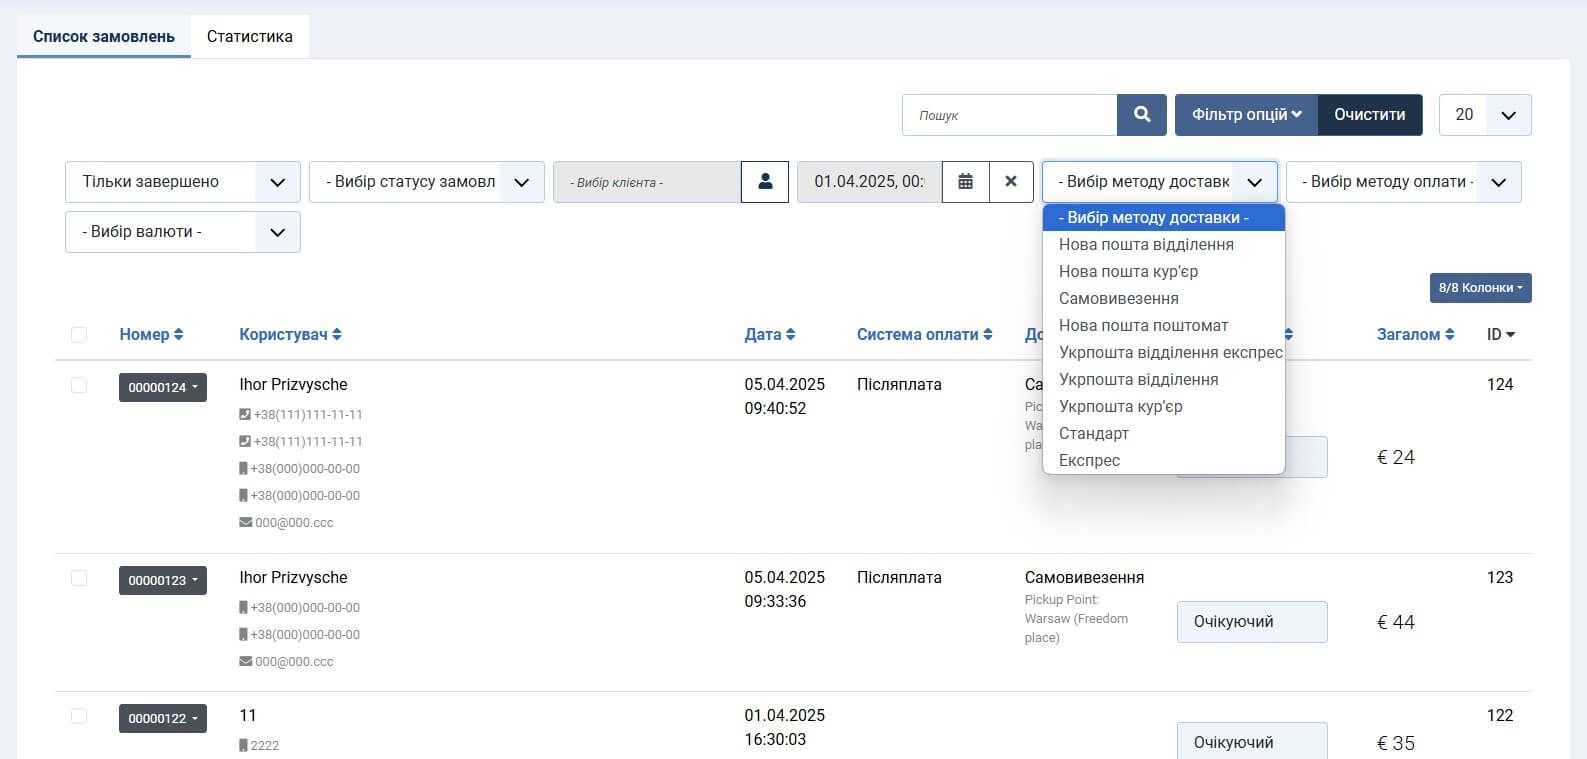Clear the date with the X icon

tap(1011, 182)
